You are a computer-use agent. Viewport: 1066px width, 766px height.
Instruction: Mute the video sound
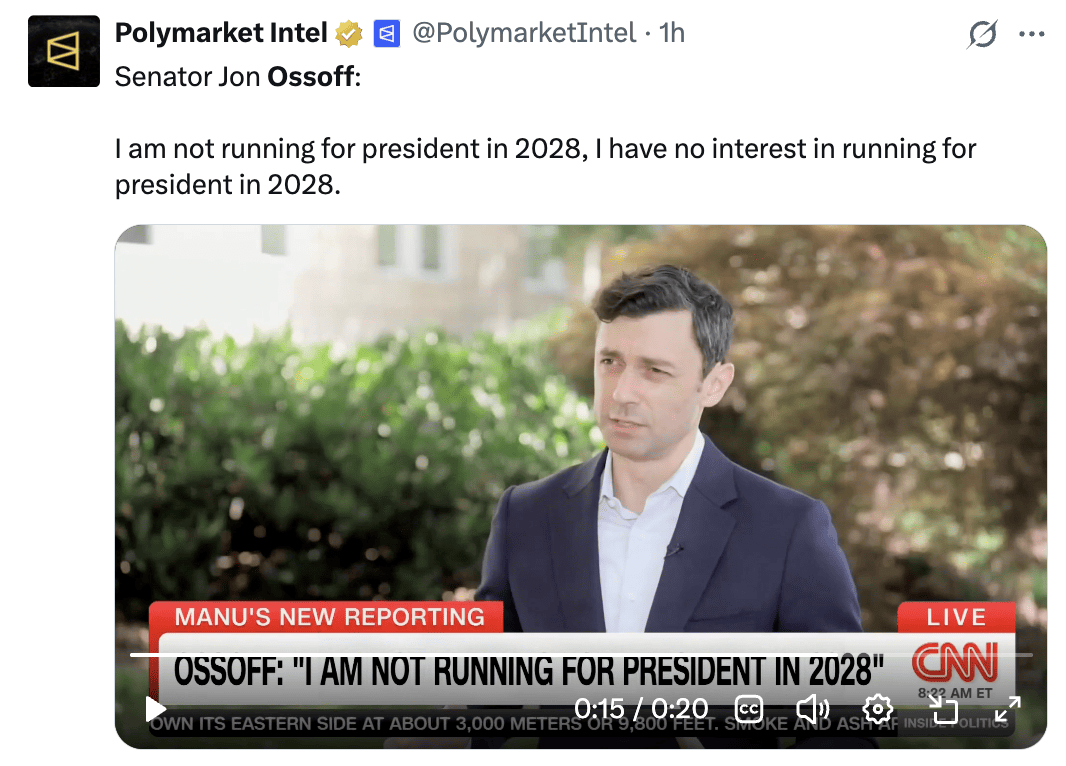coord(812,709)
